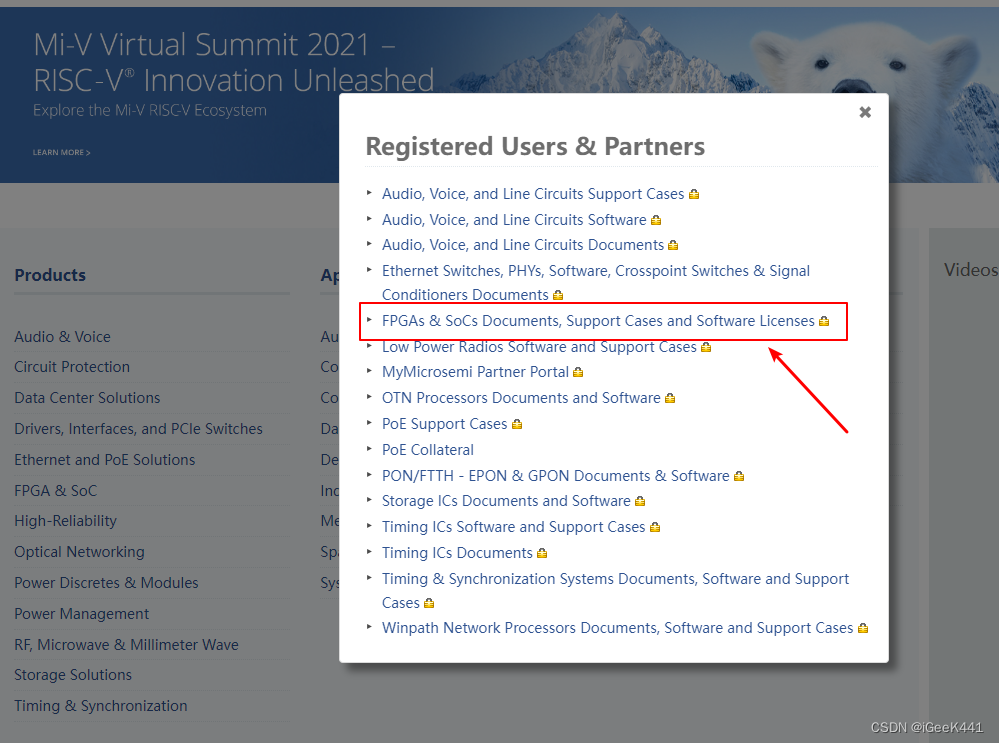Open Winpath Network Processors Documents link
The width and height of the screenshot is (999, 743).
click(617, 628)
